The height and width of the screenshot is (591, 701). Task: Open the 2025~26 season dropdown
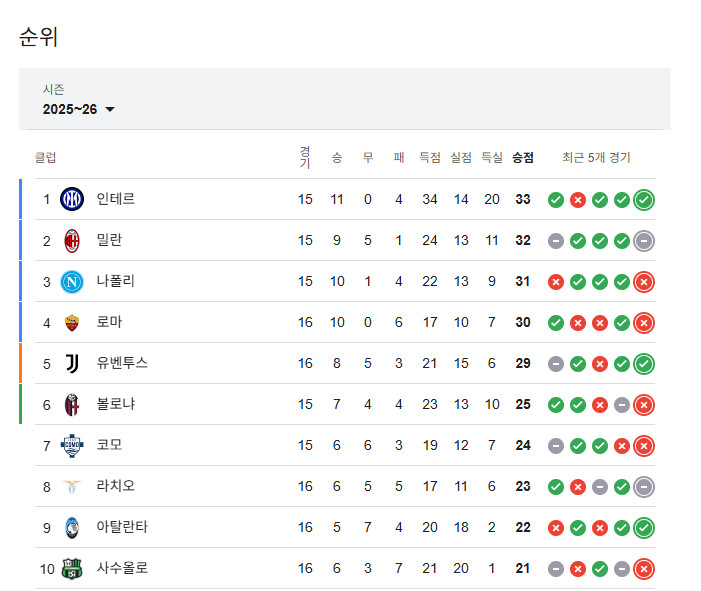79,109
